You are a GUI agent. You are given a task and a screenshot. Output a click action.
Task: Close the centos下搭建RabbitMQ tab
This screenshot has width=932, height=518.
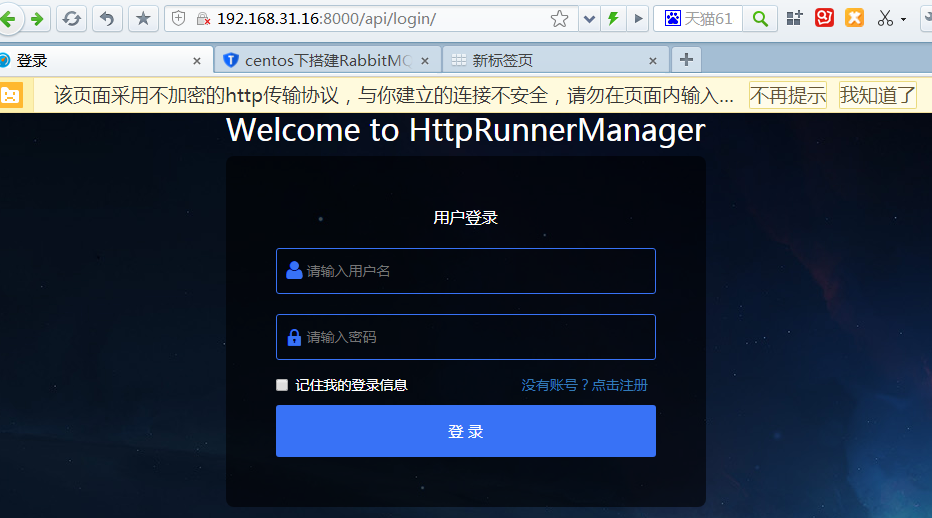[x=425, y=61]
